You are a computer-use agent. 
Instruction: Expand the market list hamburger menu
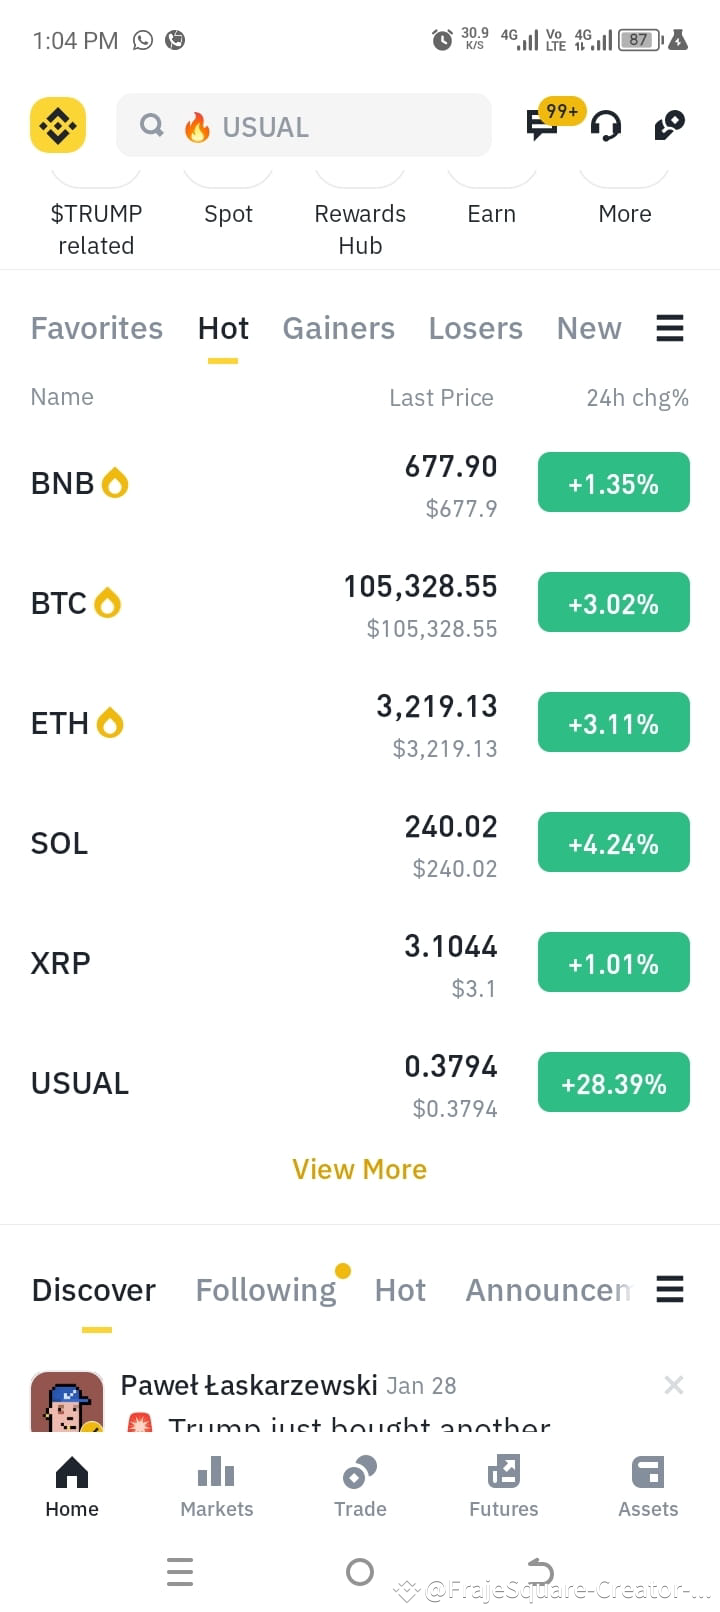coord(670,328)
